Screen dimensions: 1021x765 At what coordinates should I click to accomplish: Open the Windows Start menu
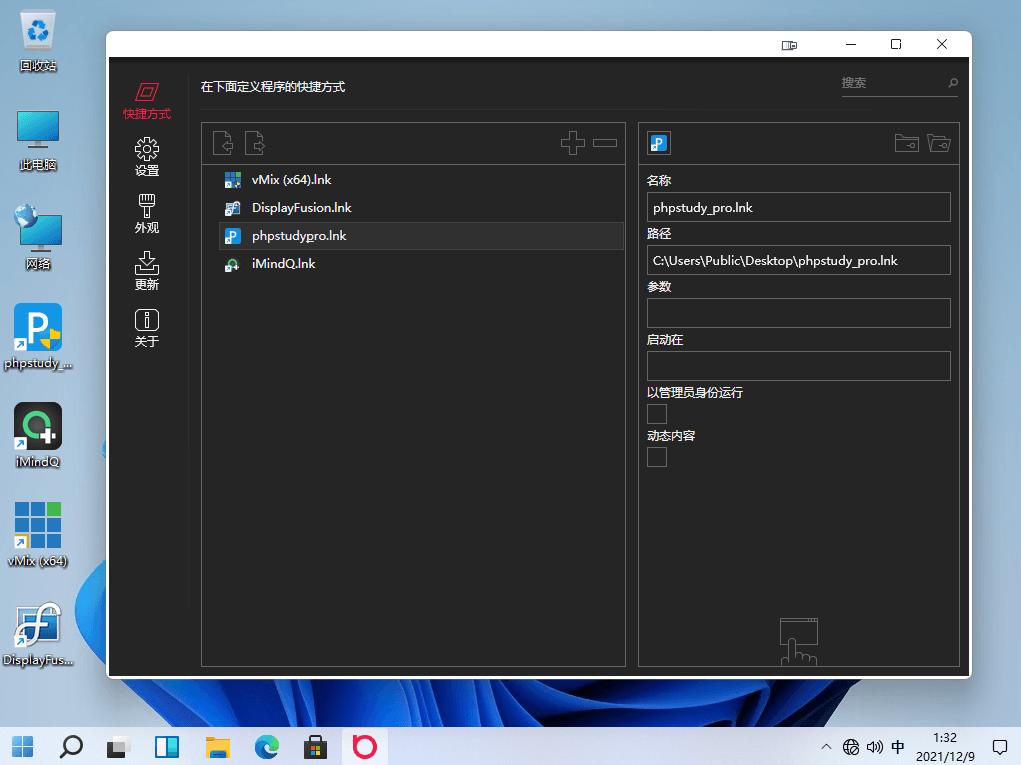click(x=23, y=746)
